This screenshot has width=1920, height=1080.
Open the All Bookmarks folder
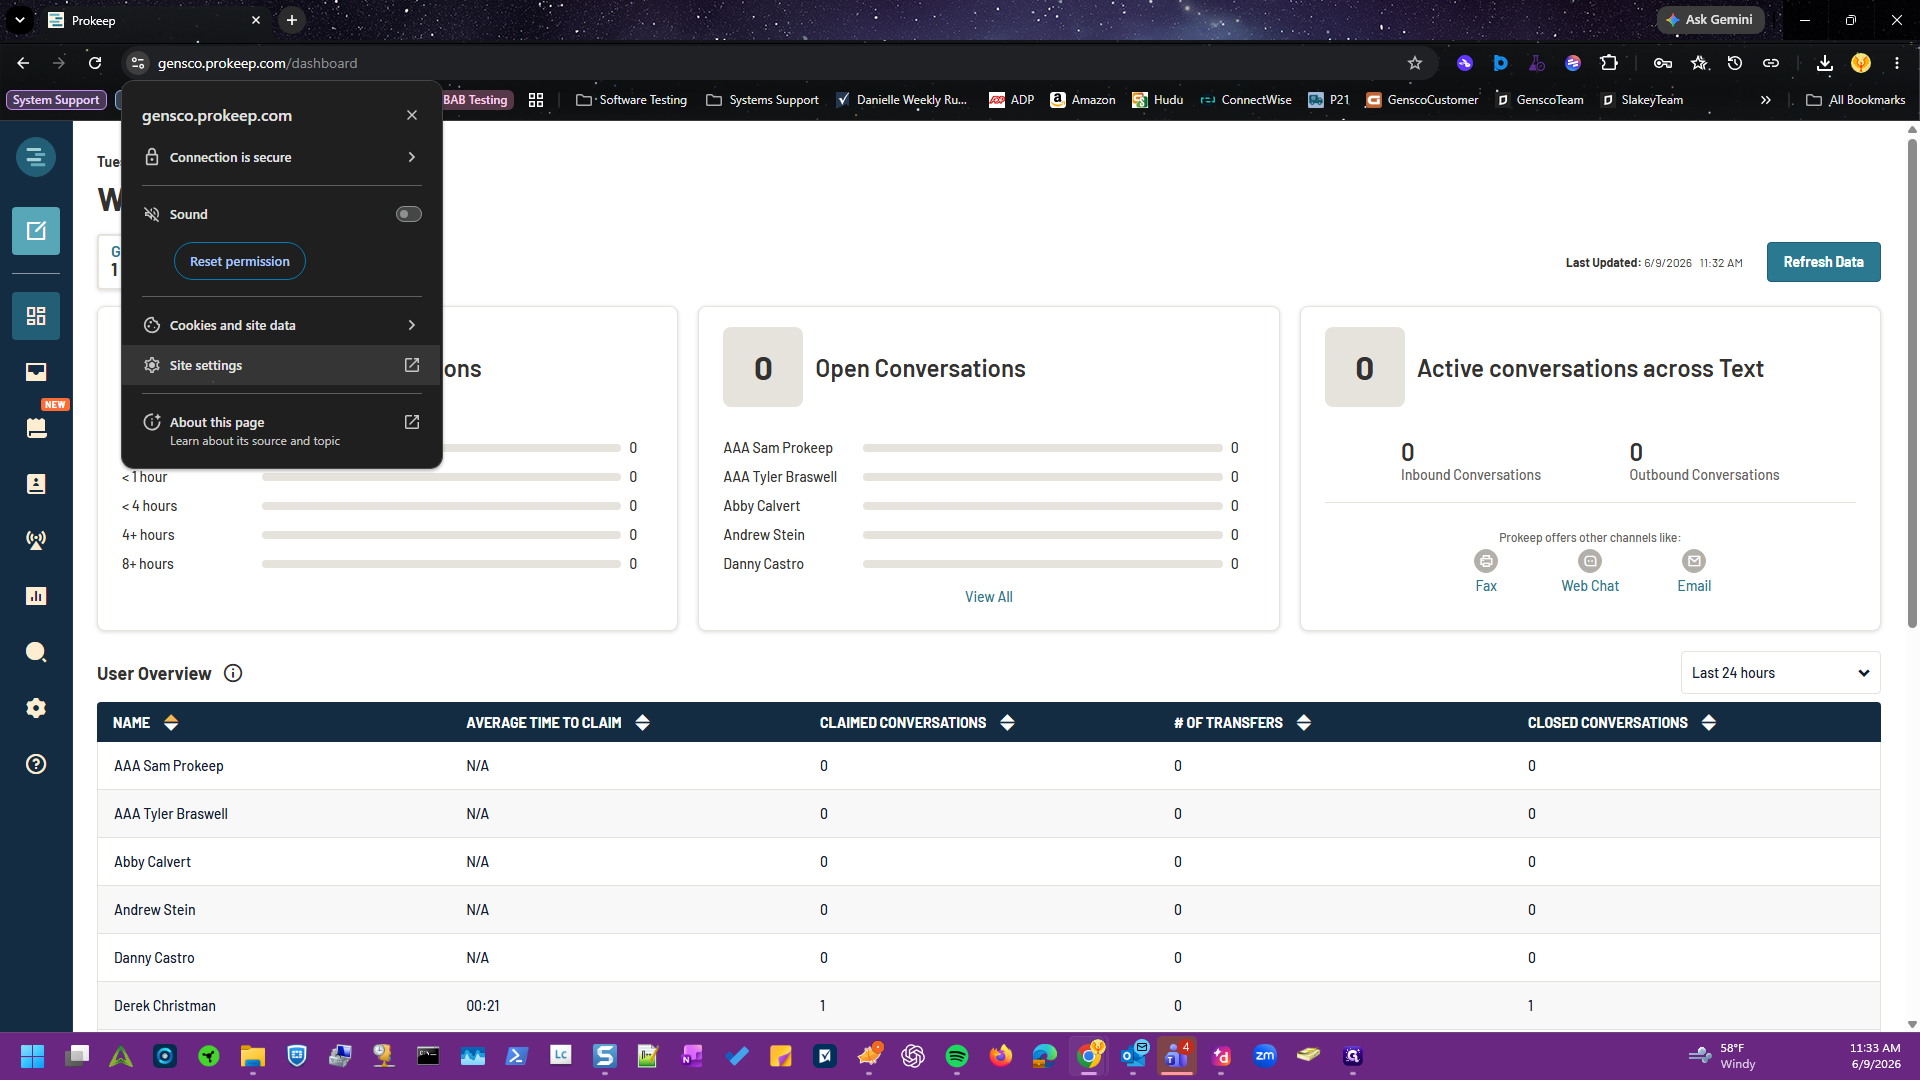(1856, 100)
